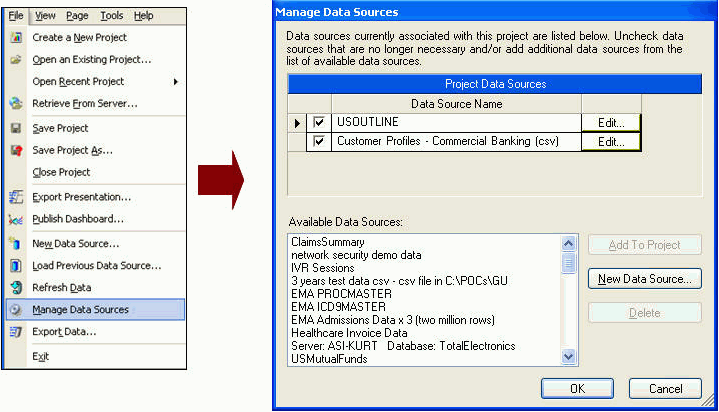
Task: Uncheck the USOUTLINE data source checkbox
Action: (x=319, y=123)
